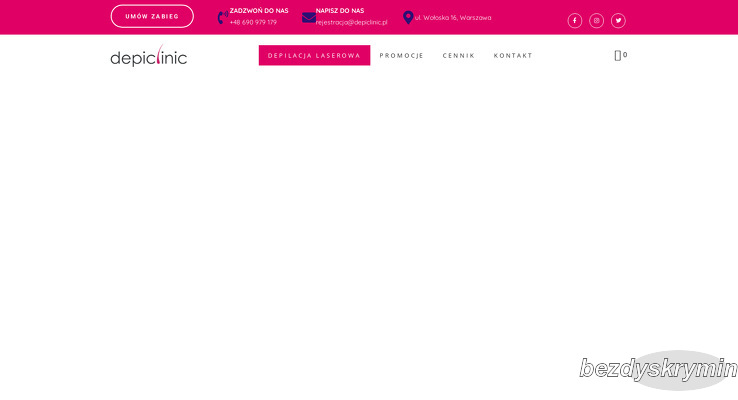Click the ul. Wołoska 16, Warszawa address

tap(453, 18)
